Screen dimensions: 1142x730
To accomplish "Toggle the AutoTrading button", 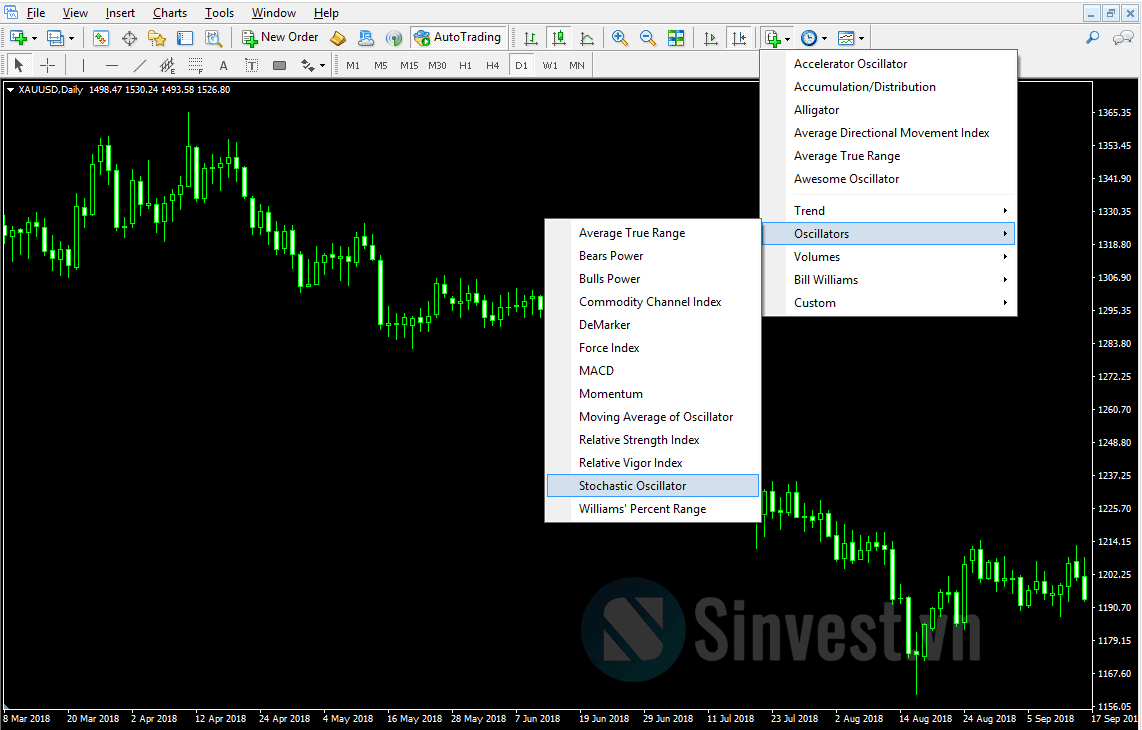I will (x=457, y=37).
